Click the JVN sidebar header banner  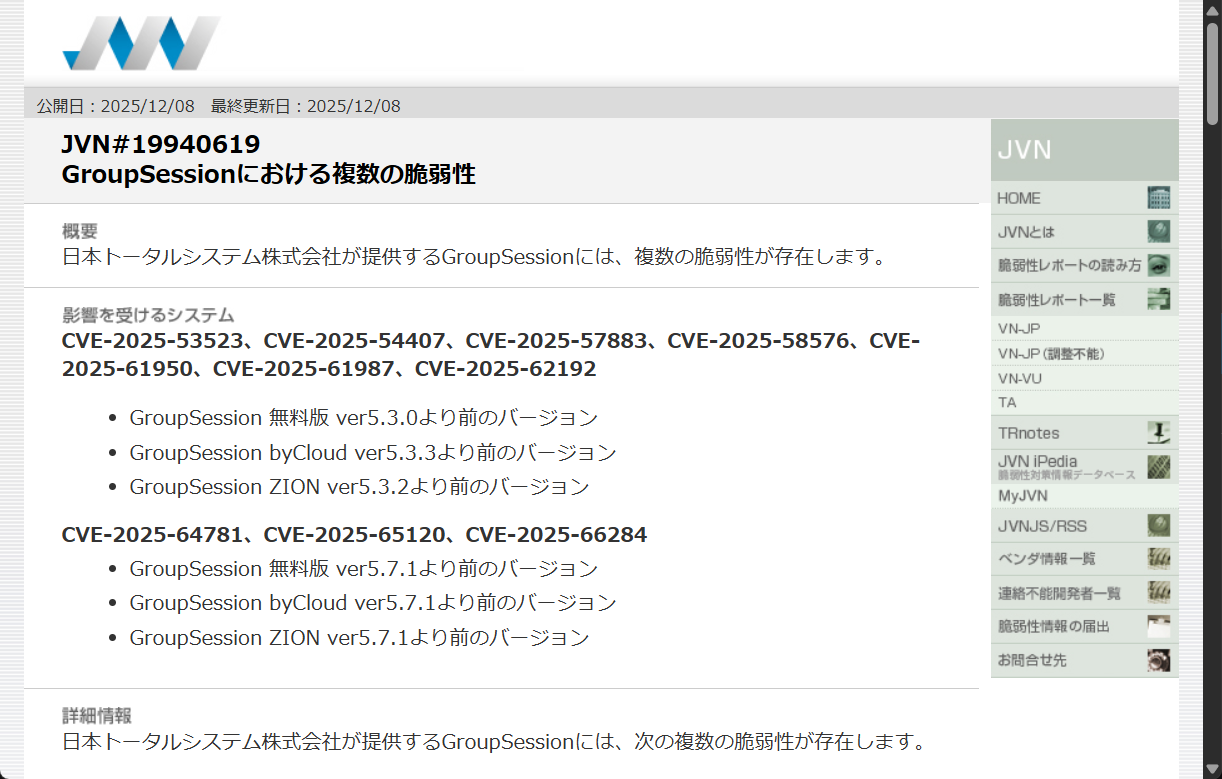pyautogui.click(x=1084, y=150)
